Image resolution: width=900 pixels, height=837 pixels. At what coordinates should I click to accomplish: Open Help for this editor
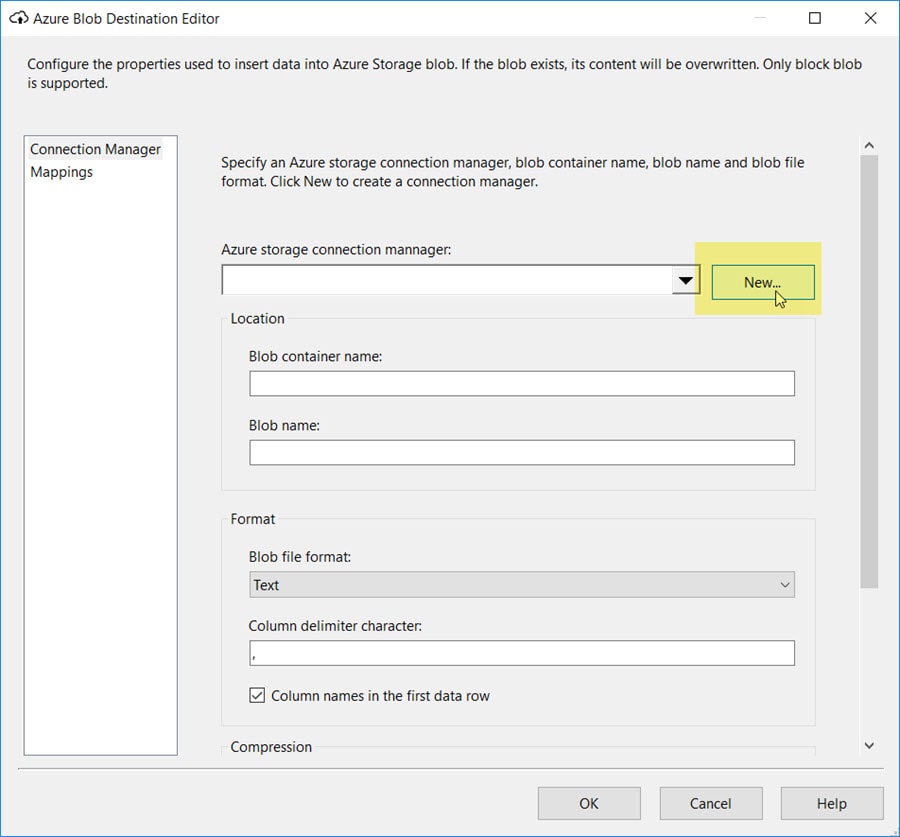831,803
